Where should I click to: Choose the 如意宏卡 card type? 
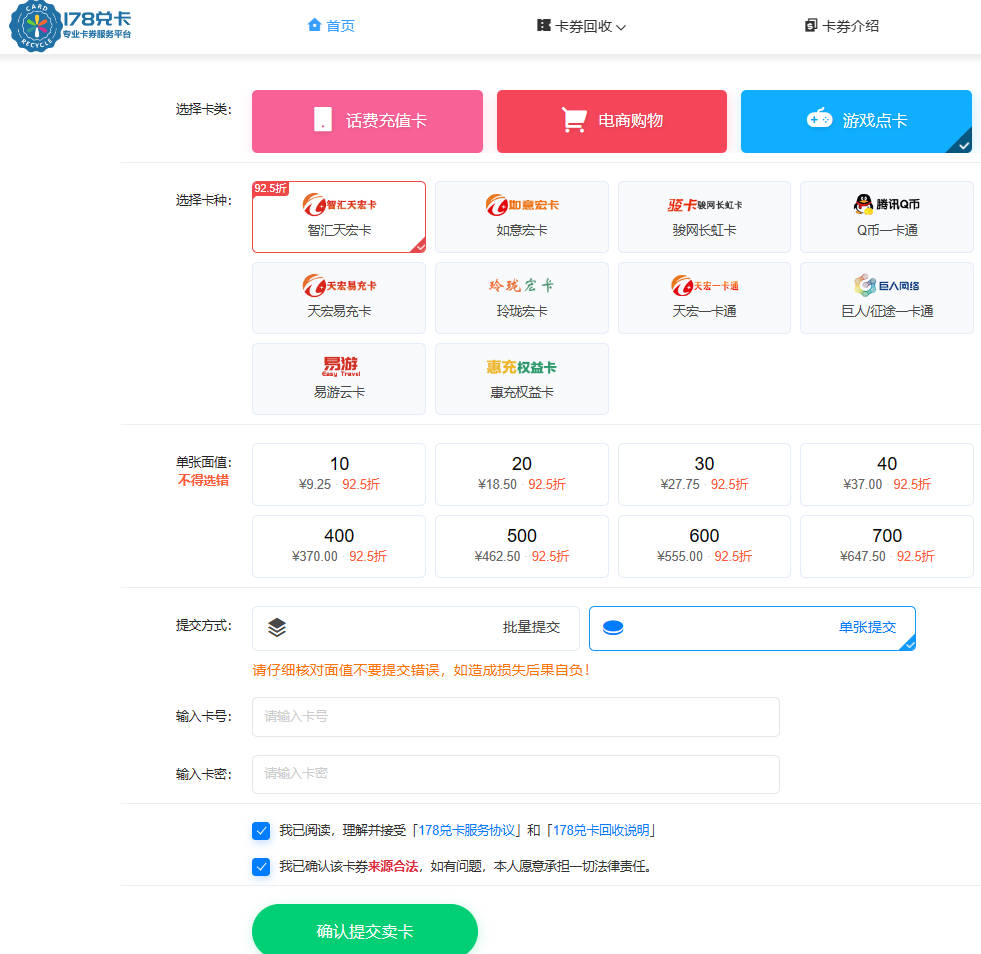click(x=522, y=217)
